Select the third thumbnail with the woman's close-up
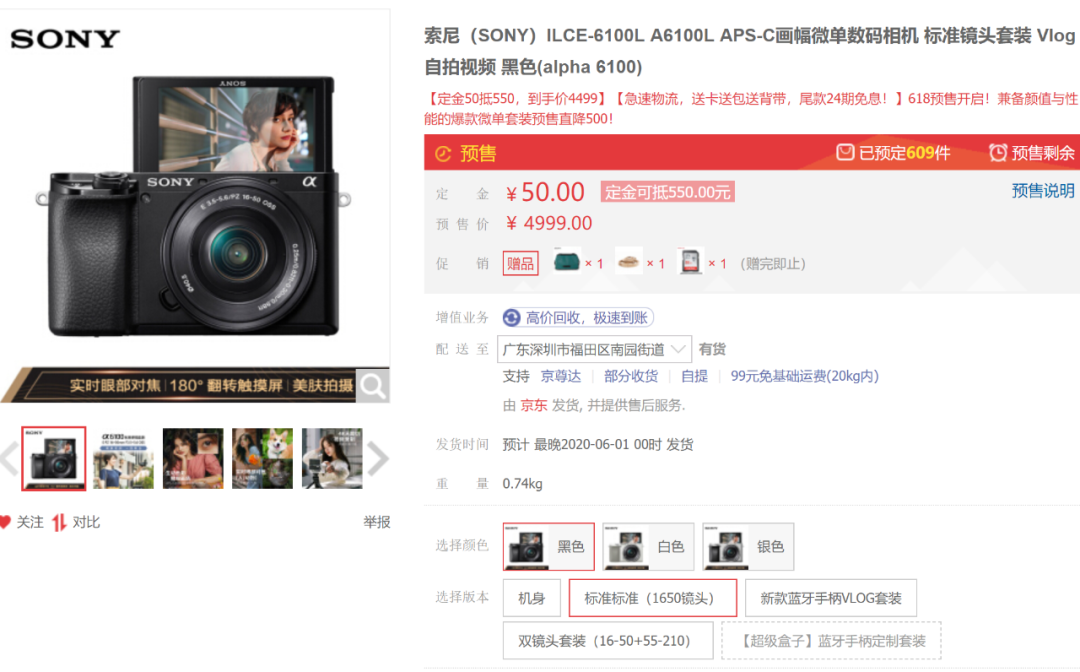 point(193,459)
